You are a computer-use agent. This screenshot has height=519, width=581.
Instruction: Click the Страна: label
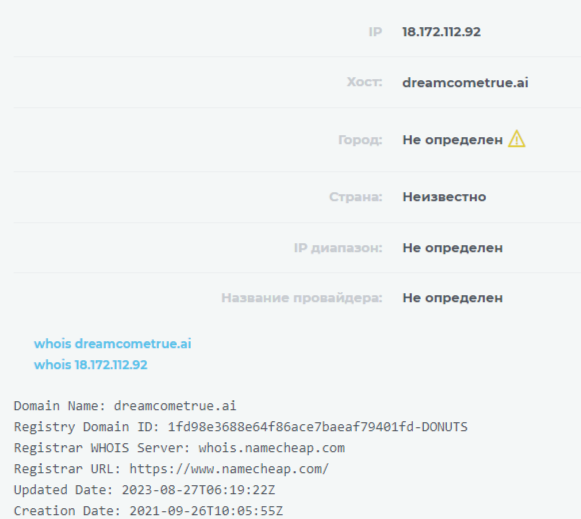(x=355, y=197)
